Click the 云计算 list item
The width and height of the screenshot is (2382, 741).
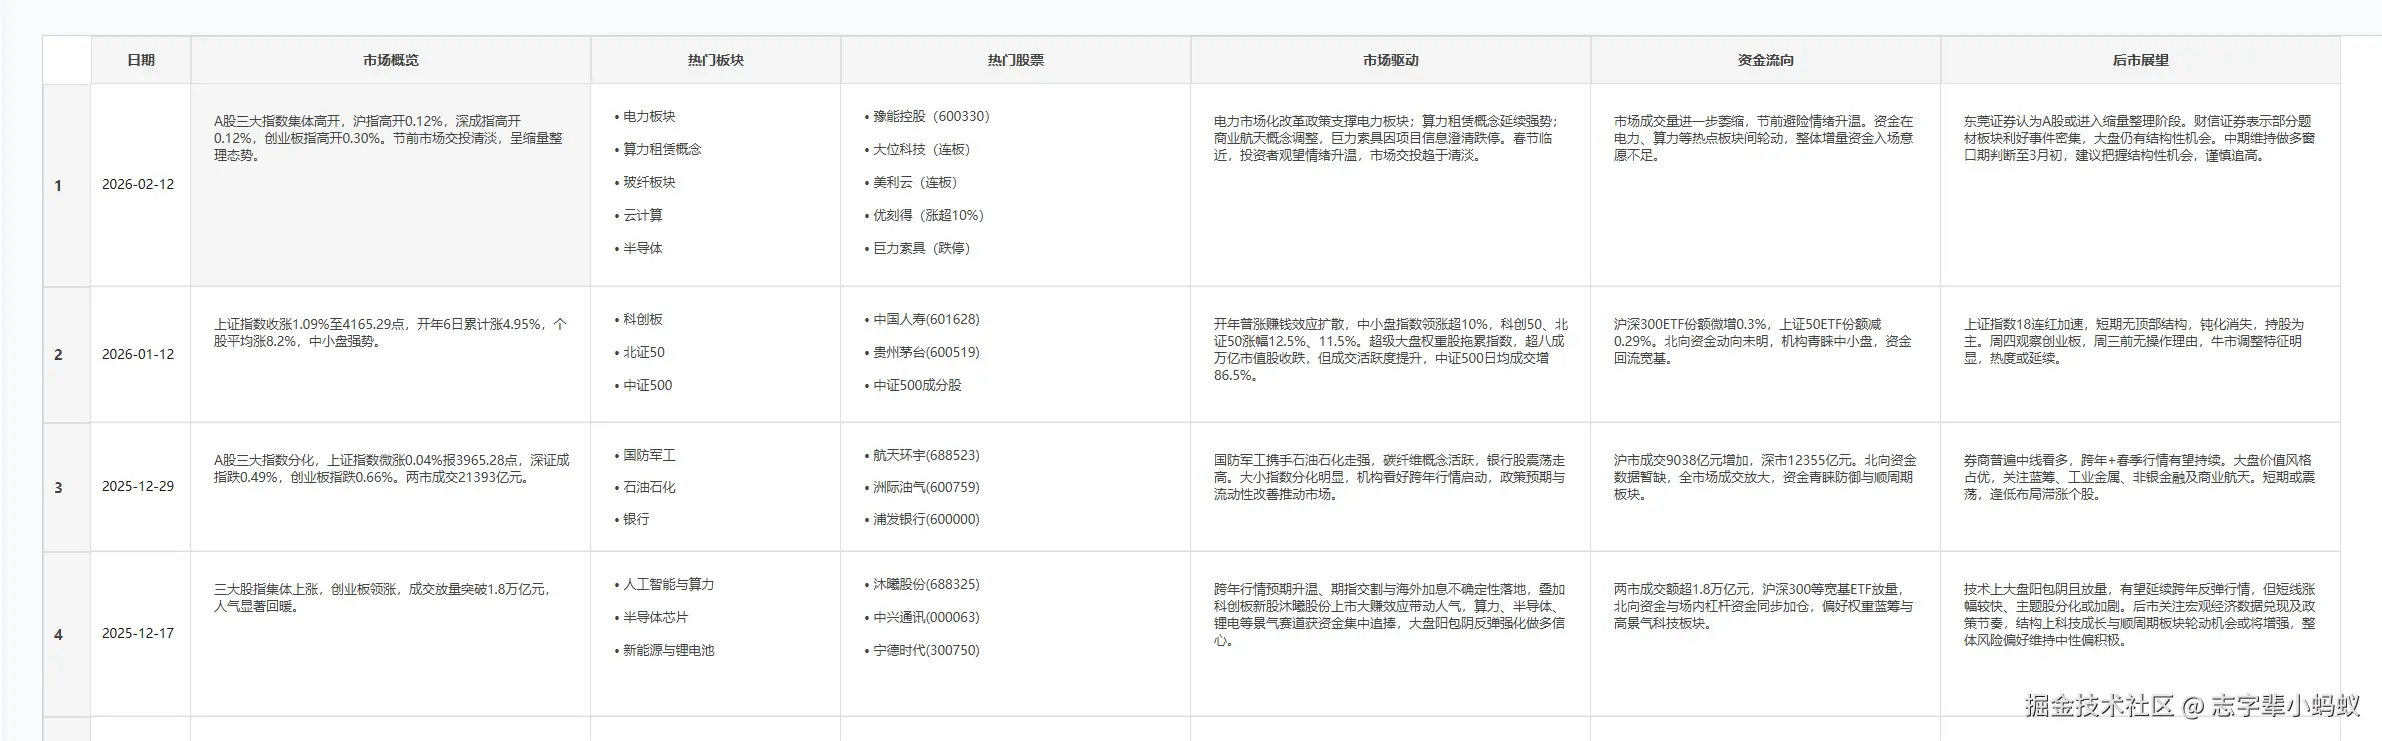pos(639,215)
